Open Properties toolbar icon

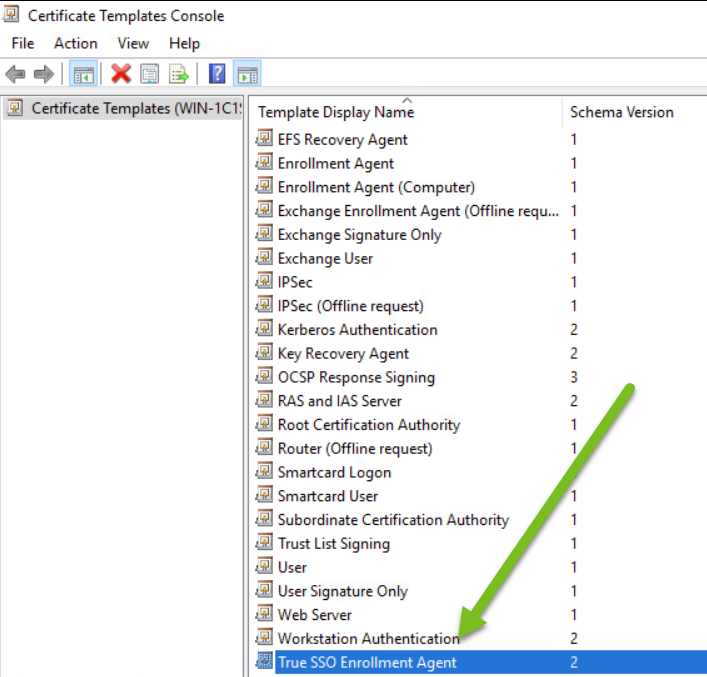(149, 74)
